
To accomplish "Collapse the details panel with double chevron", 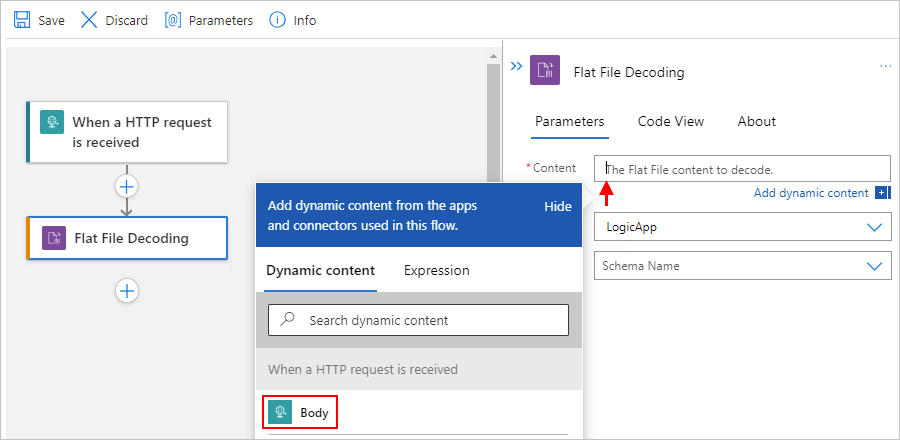I will (x=516, y=66).
